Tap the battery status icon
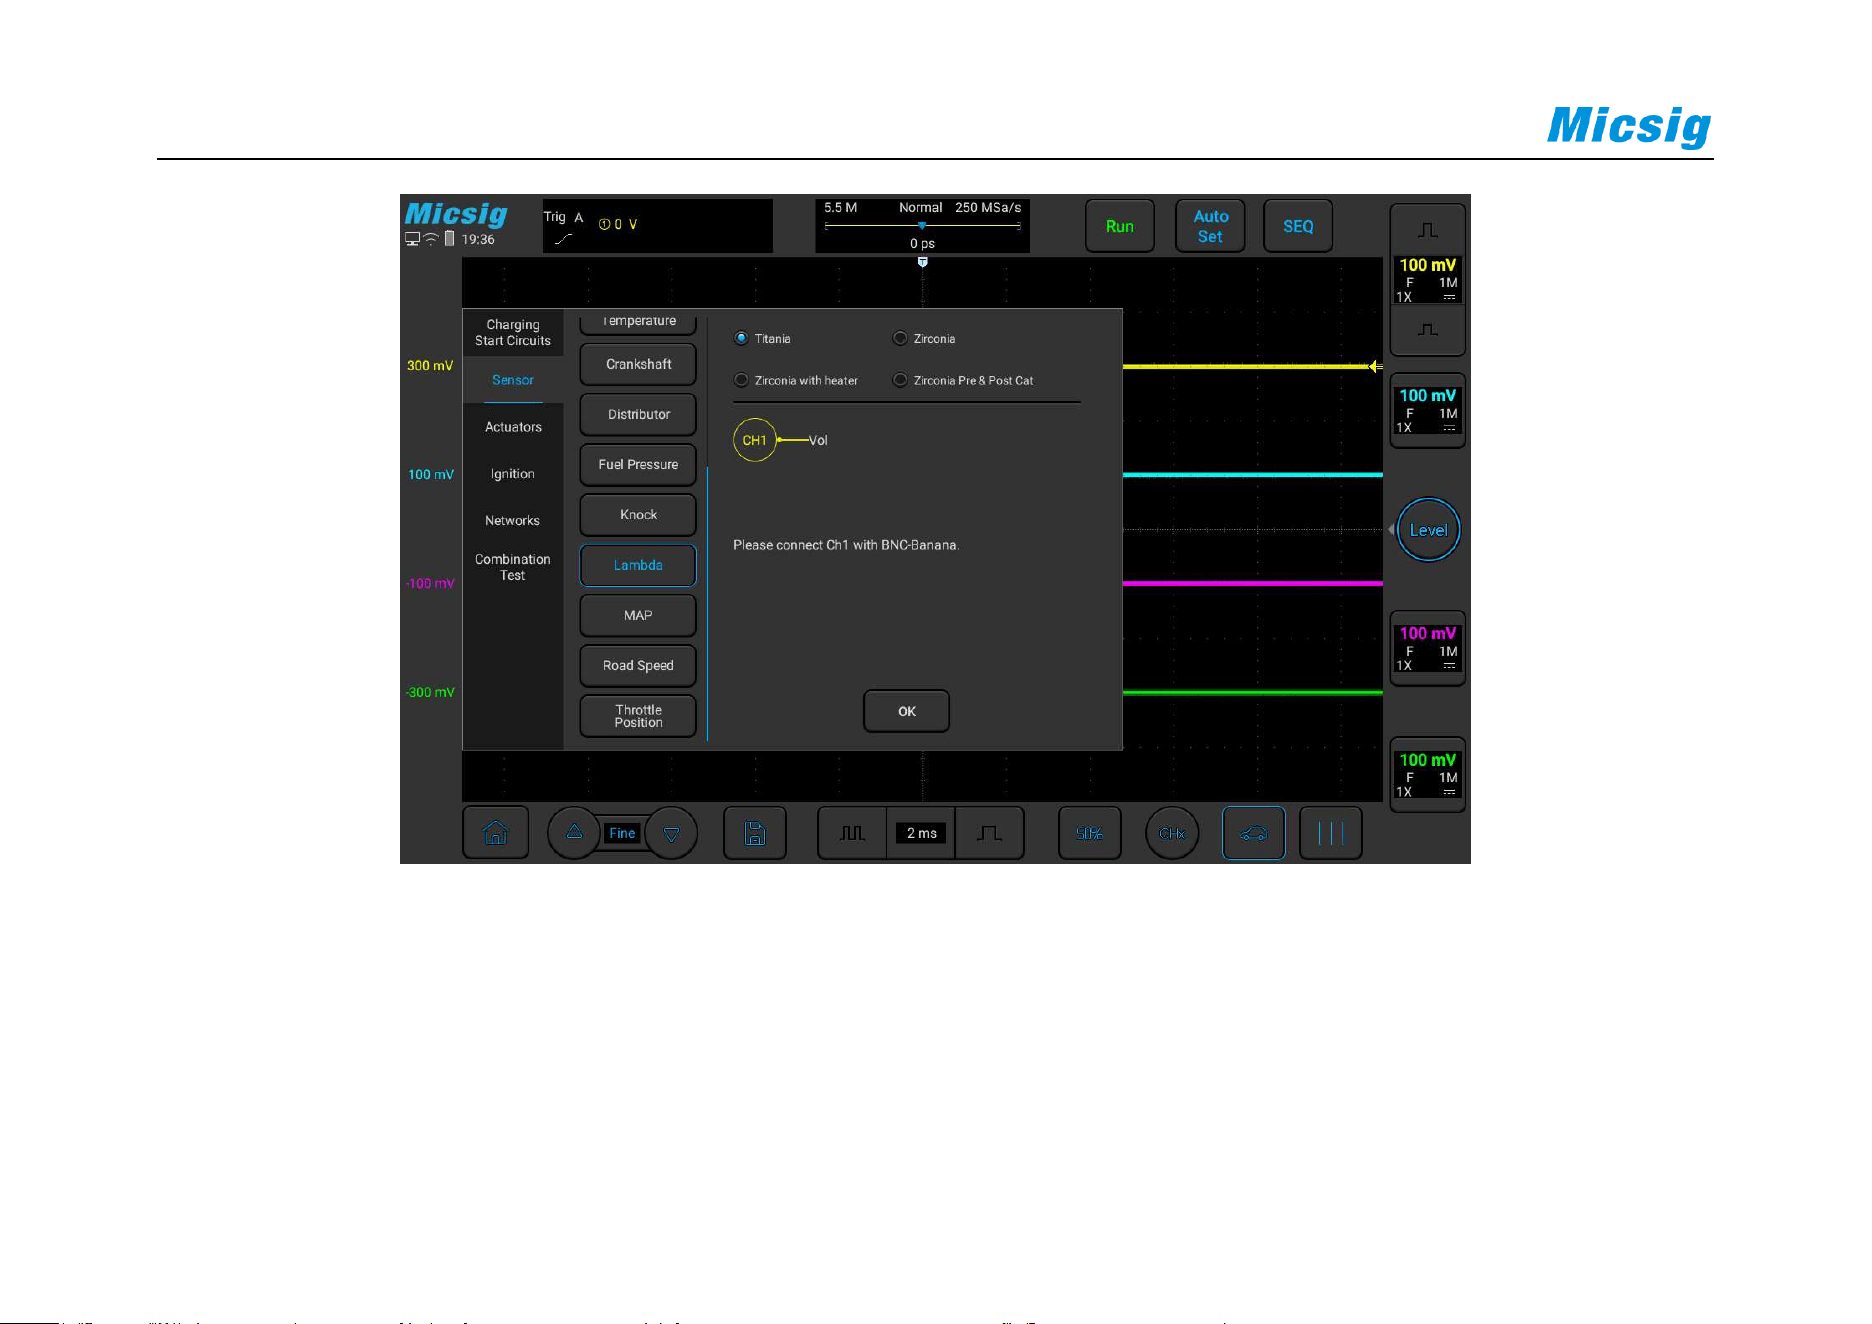 [x=449, y=239]
